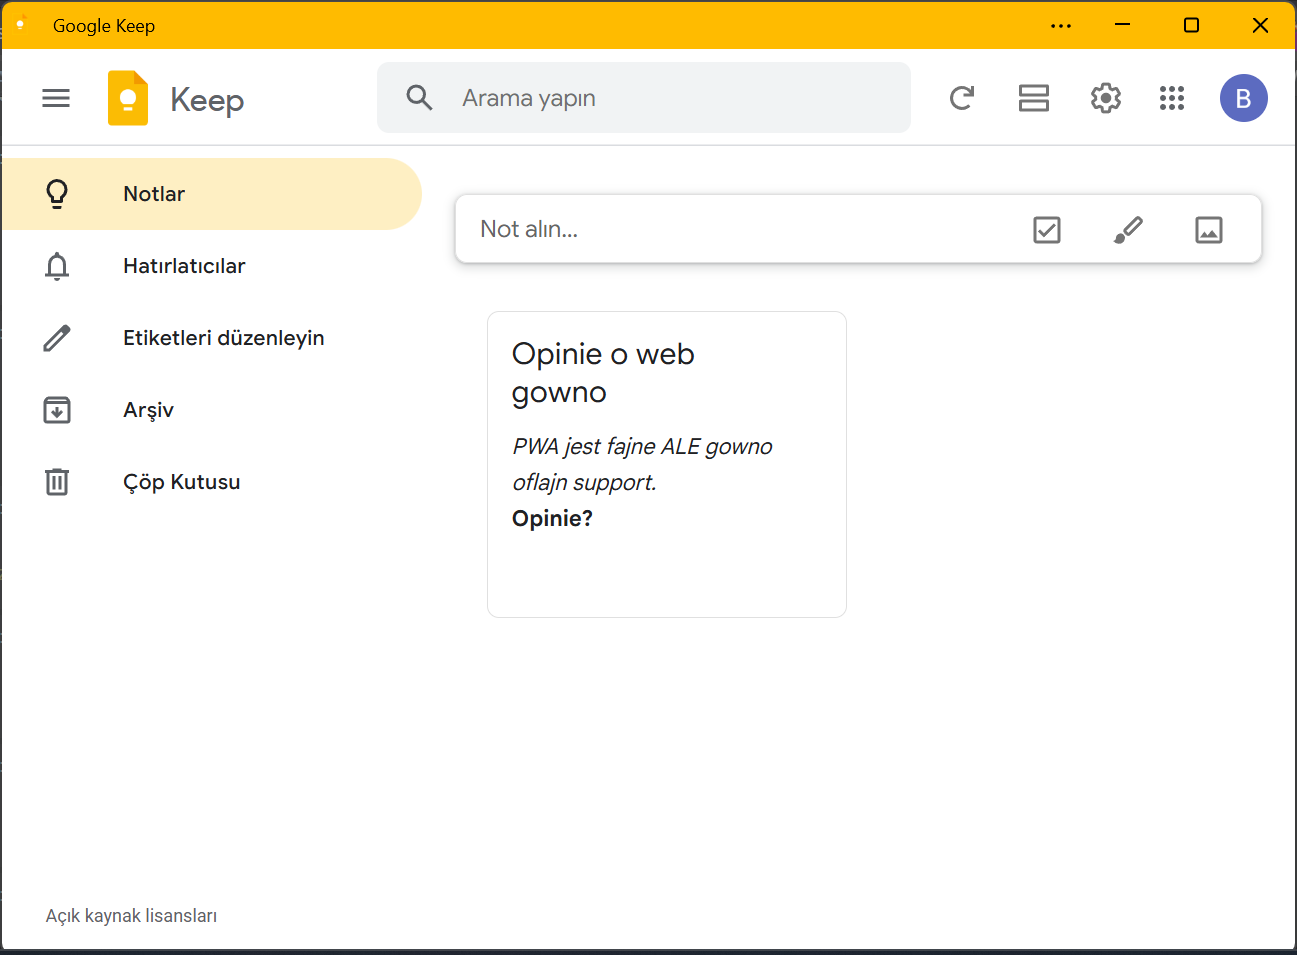Click the Keep wordmark text
This screenshot has height=955, width=1297.
click(207, 100)
